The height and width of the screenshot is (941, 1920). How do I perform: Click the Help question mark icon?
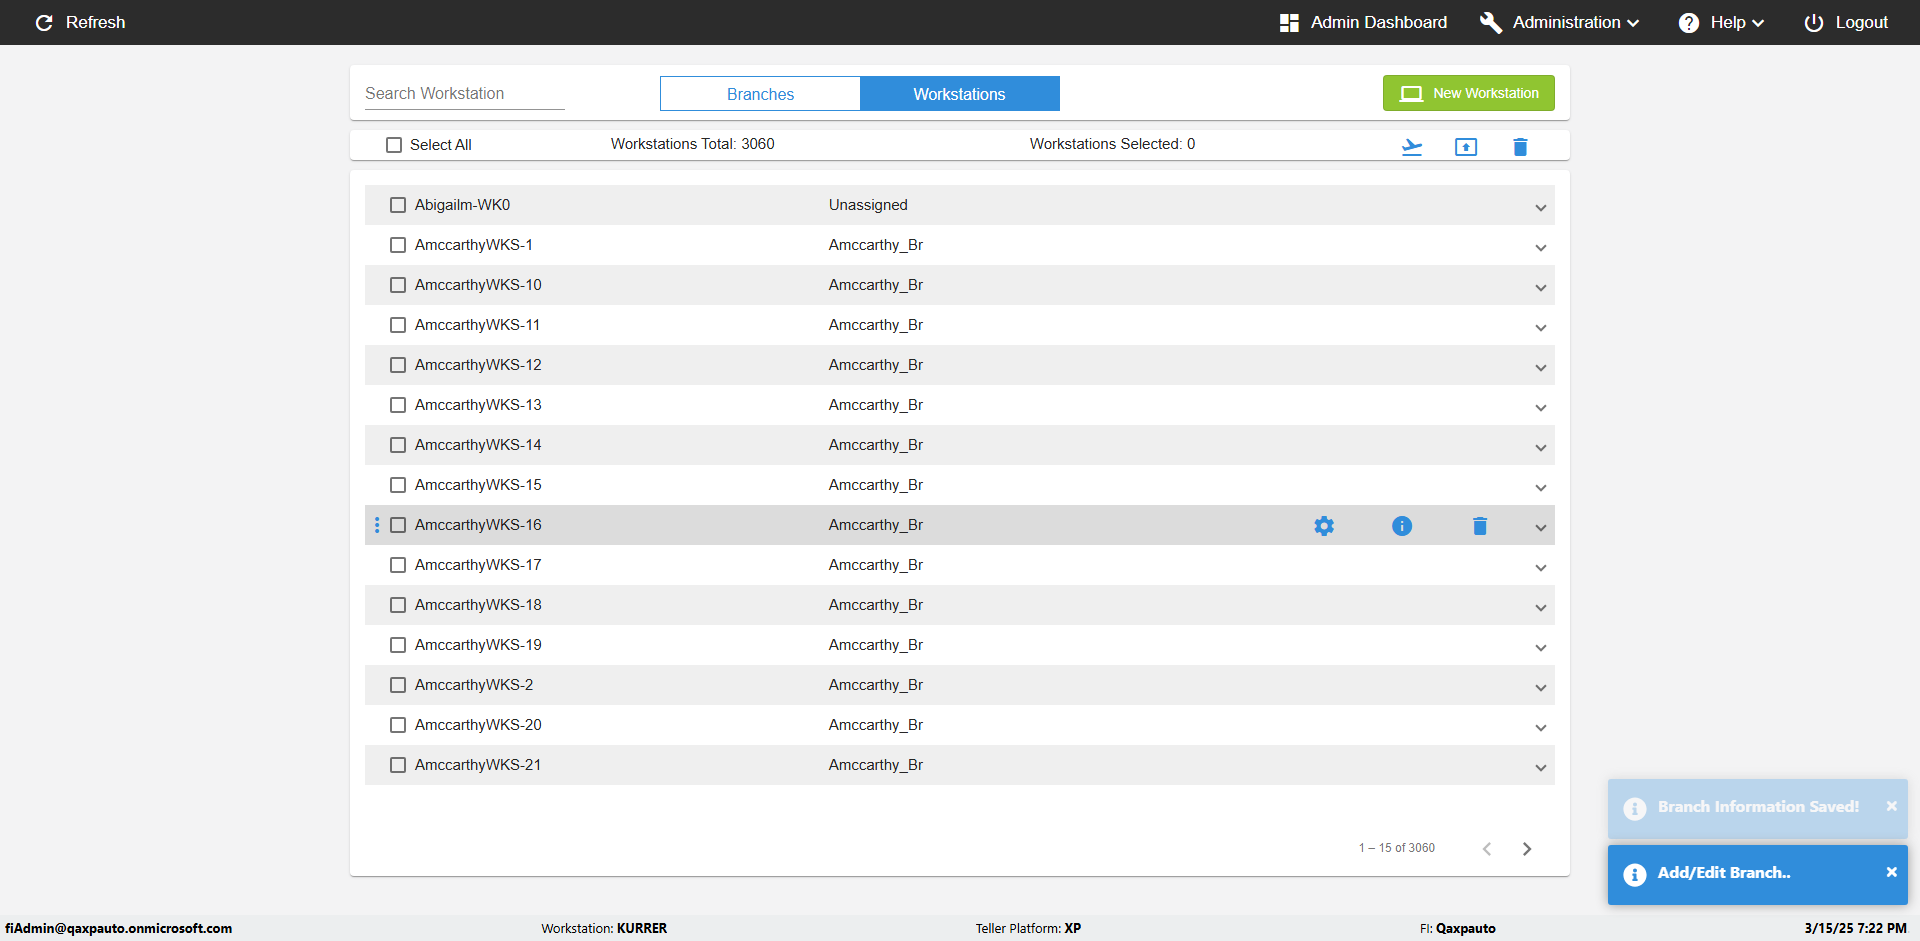click(1689, 22)
